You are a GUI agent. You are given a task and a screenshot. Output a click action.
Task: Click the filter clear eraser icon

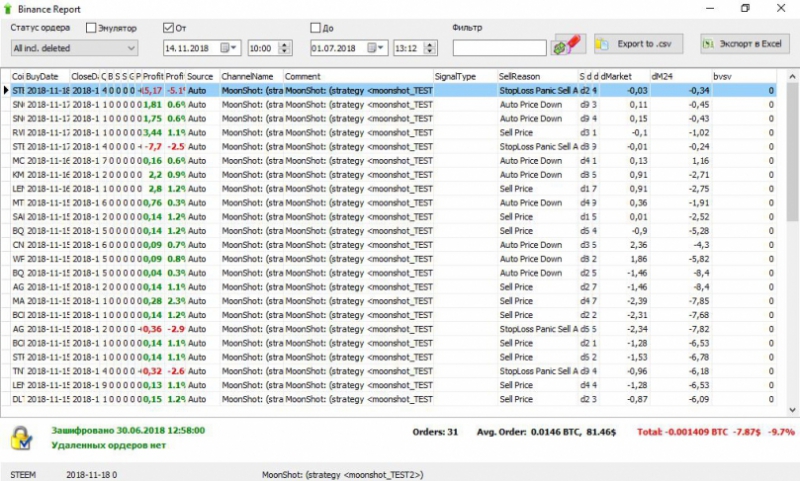click(x=568, y=44)
